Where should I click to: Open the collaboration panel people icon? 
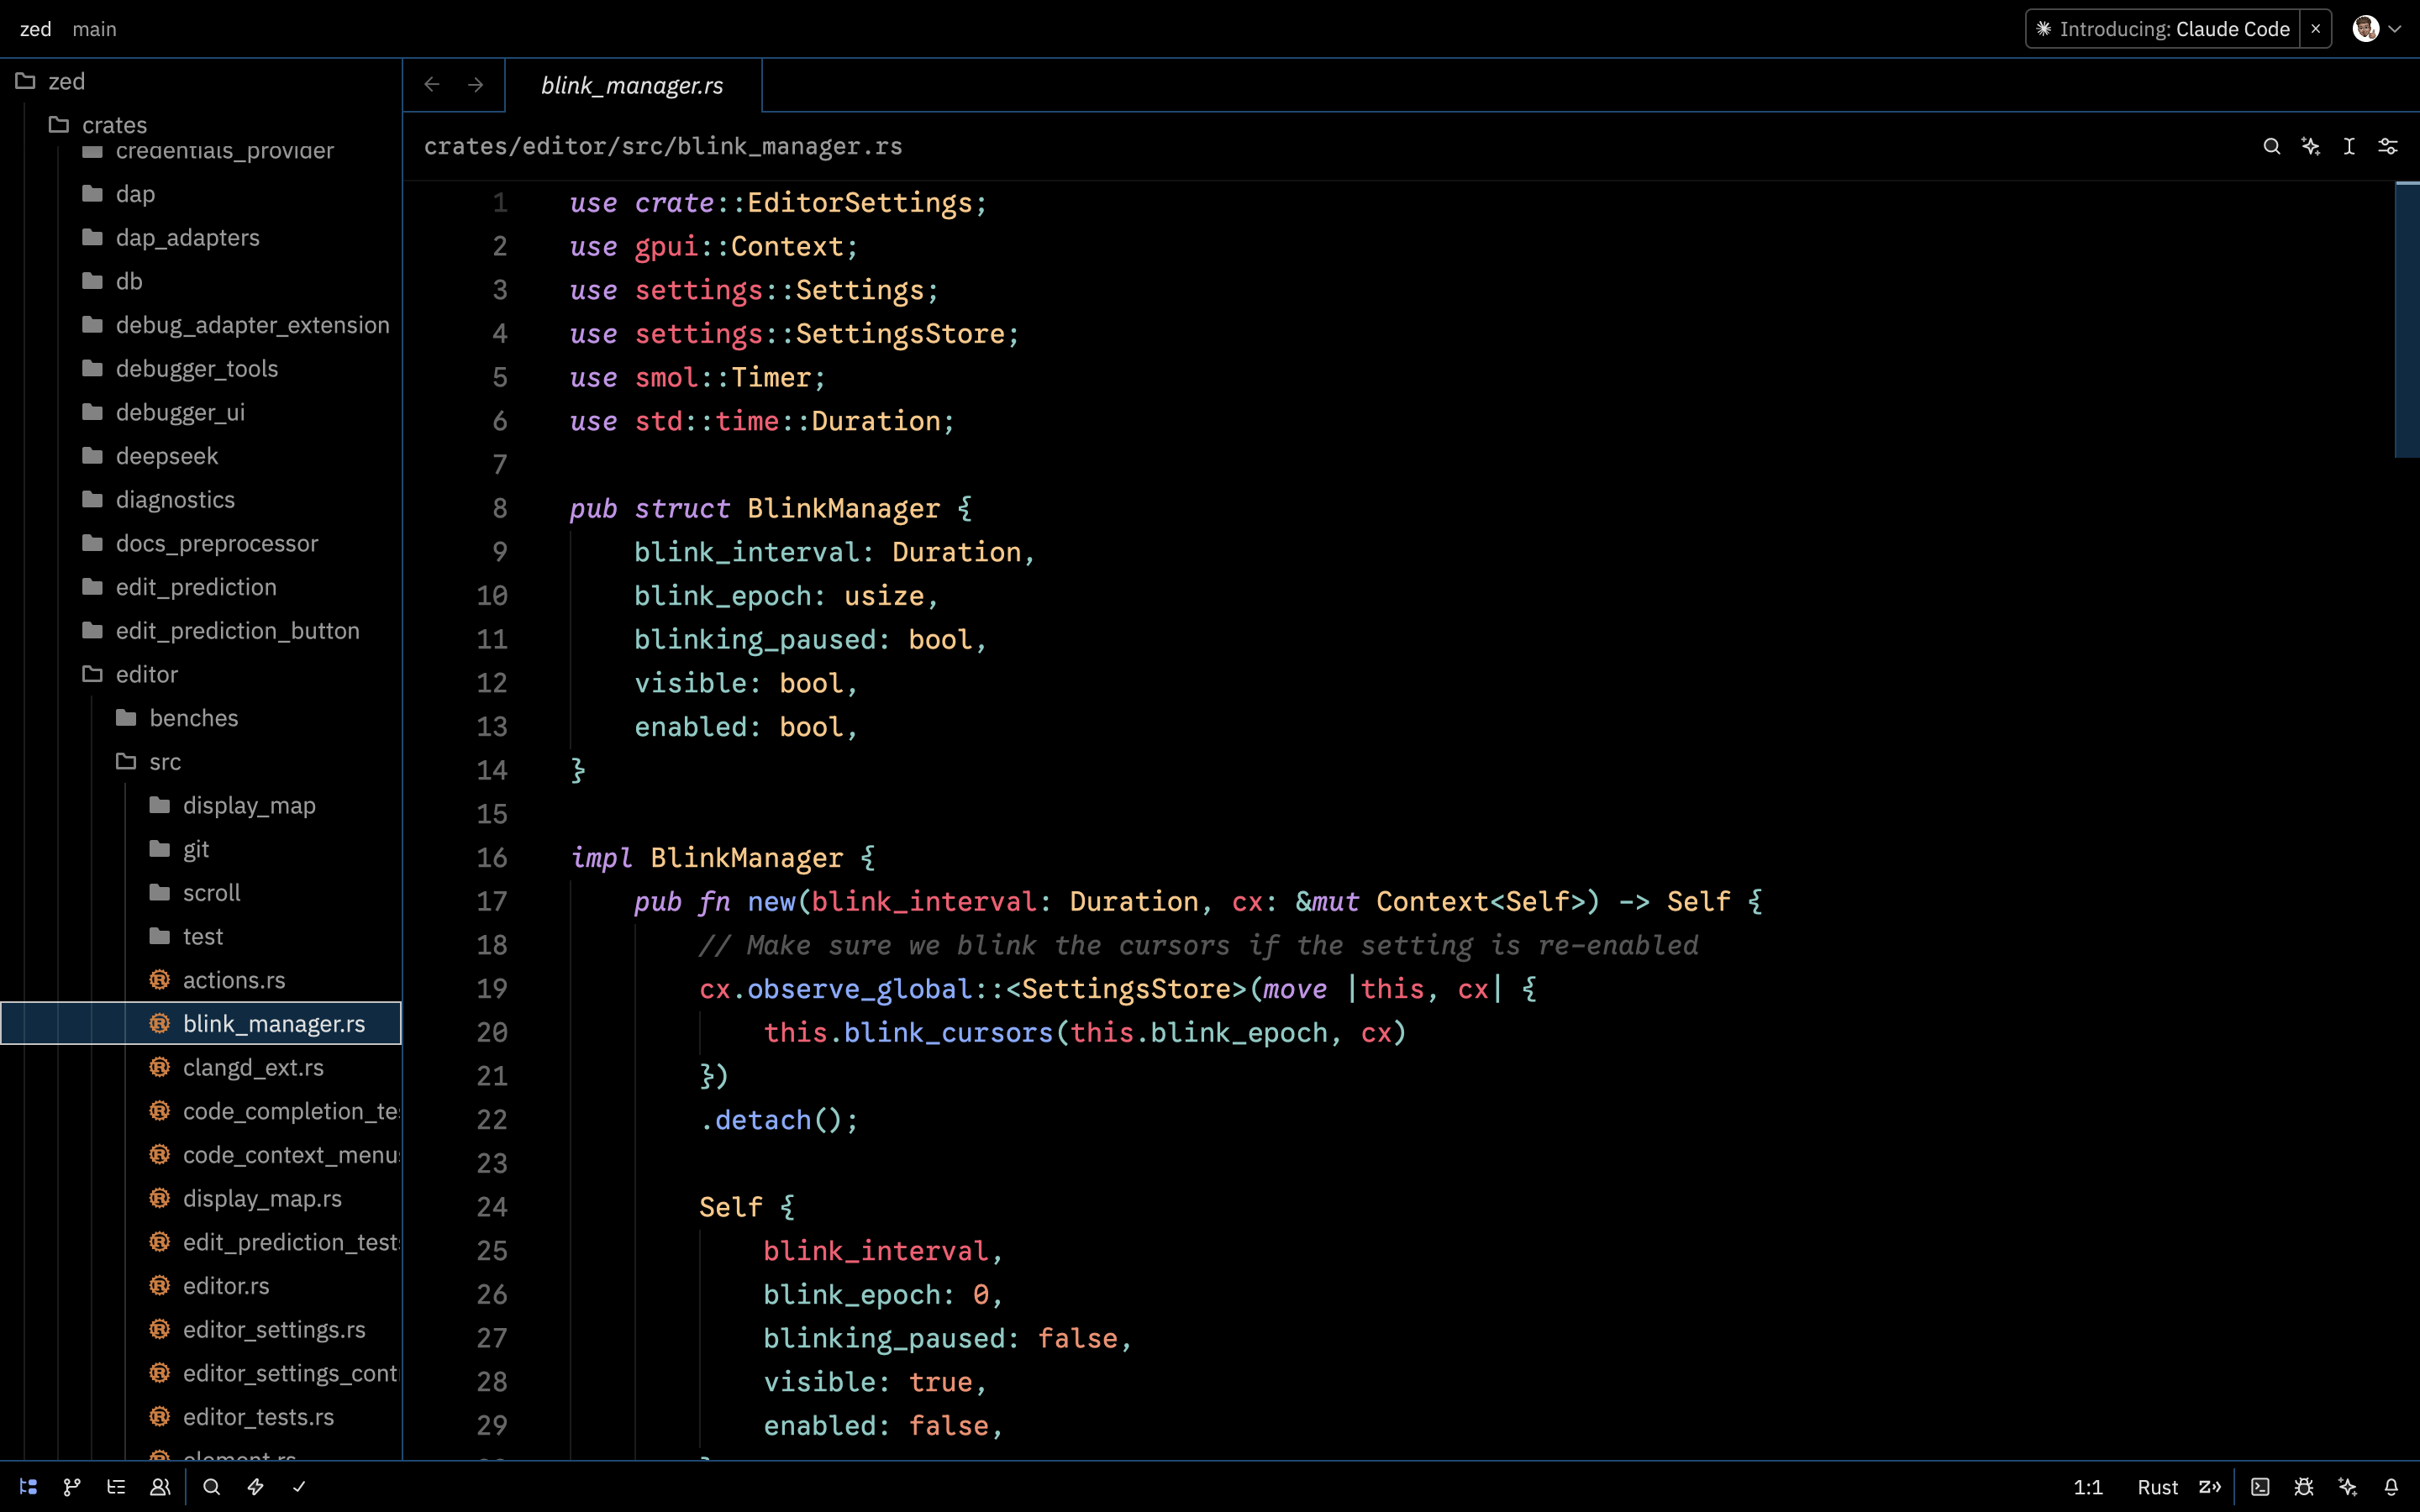[160, 1487]
